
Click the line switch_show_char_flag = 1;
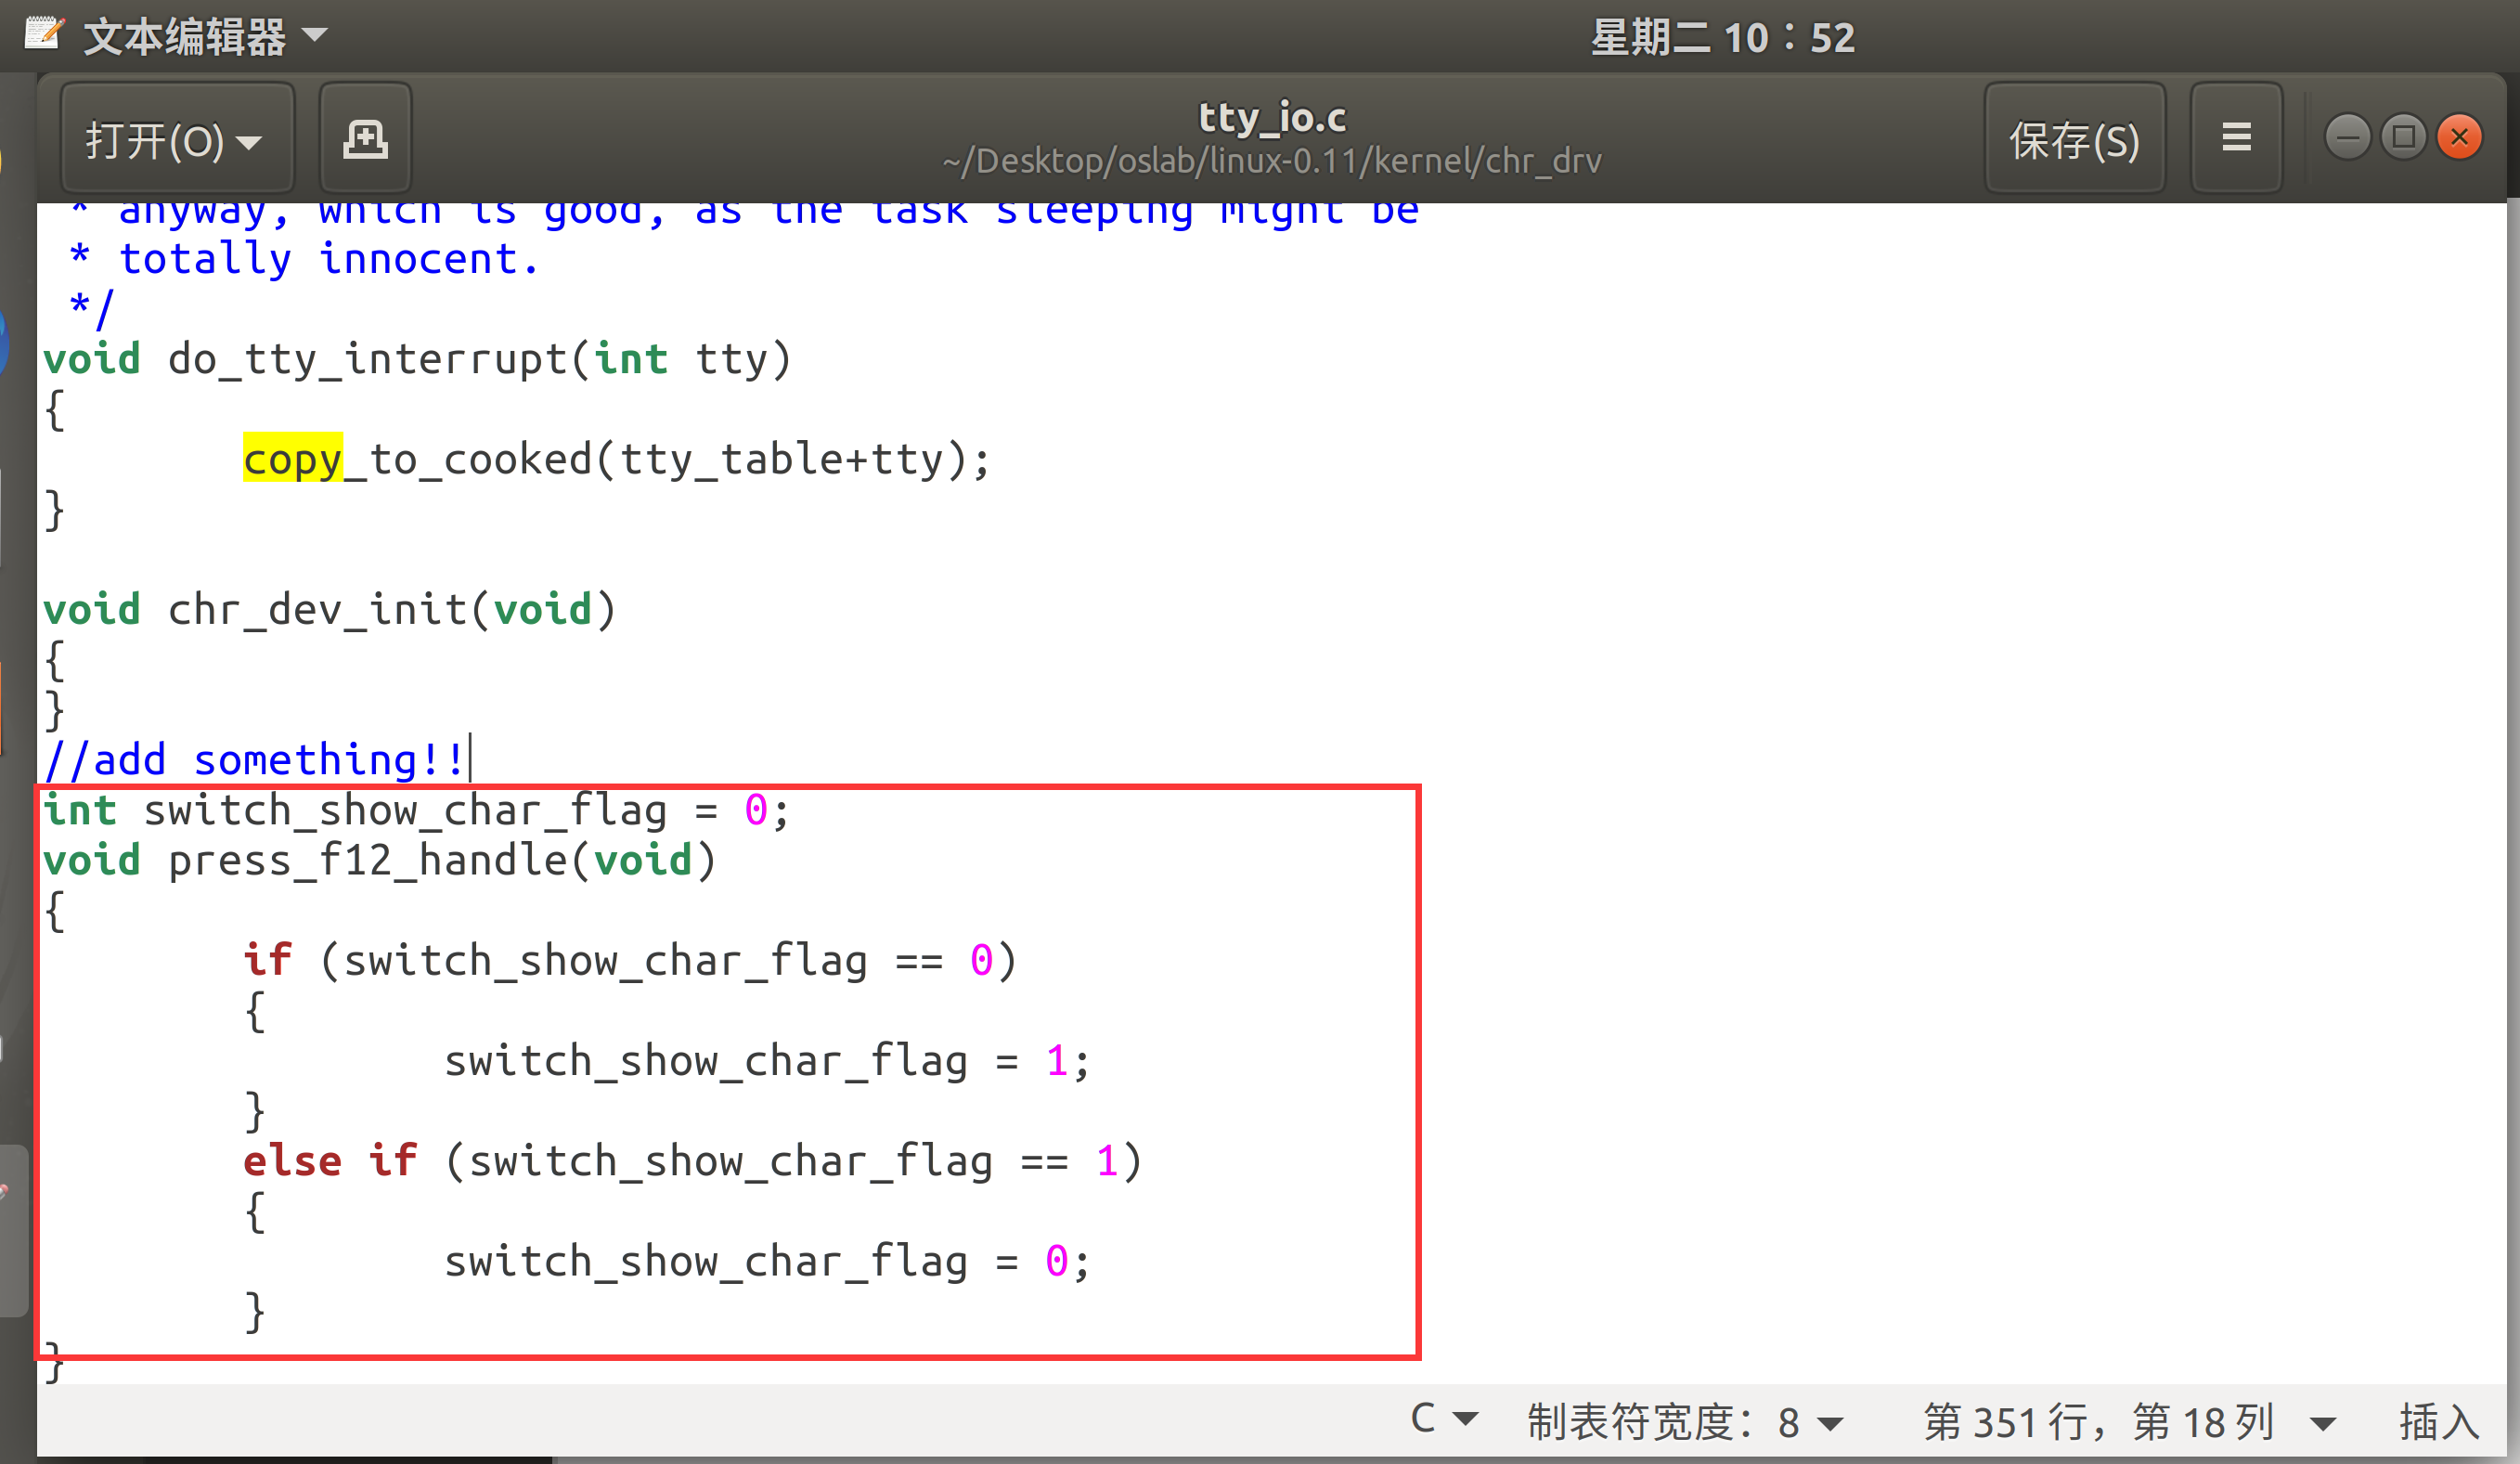[767, 1060]
